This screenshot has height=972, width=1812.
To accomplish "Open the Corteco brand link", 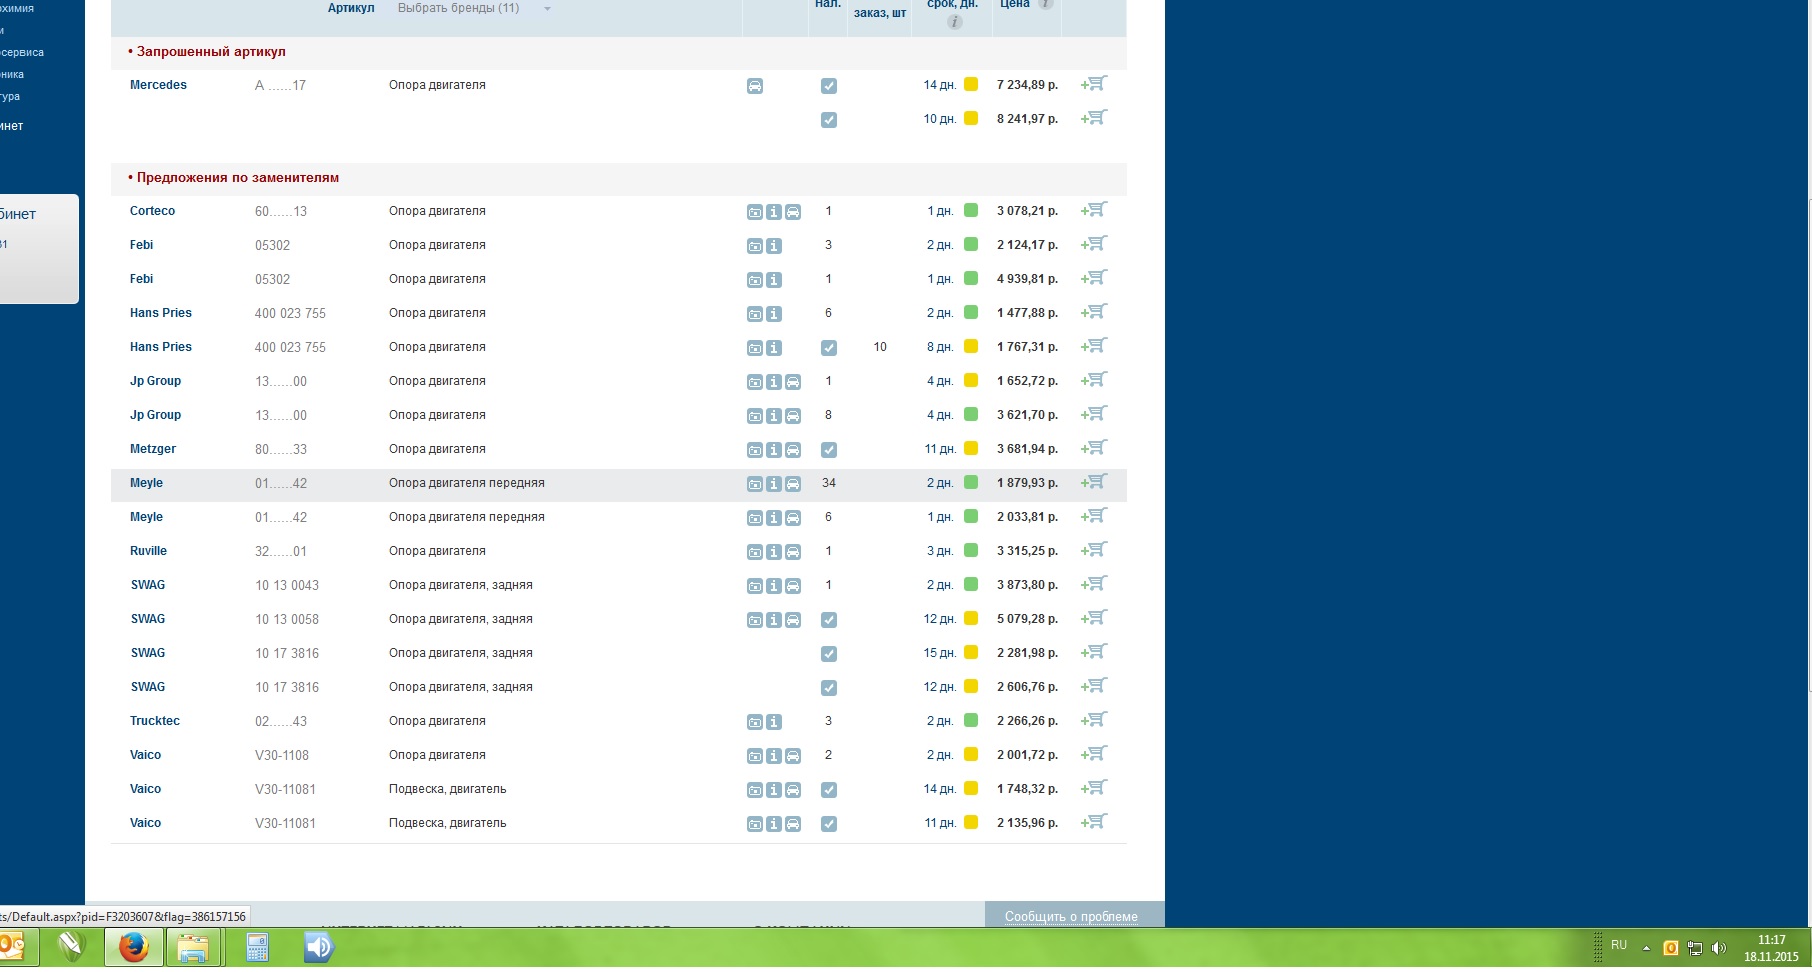I will pos(152,211).
